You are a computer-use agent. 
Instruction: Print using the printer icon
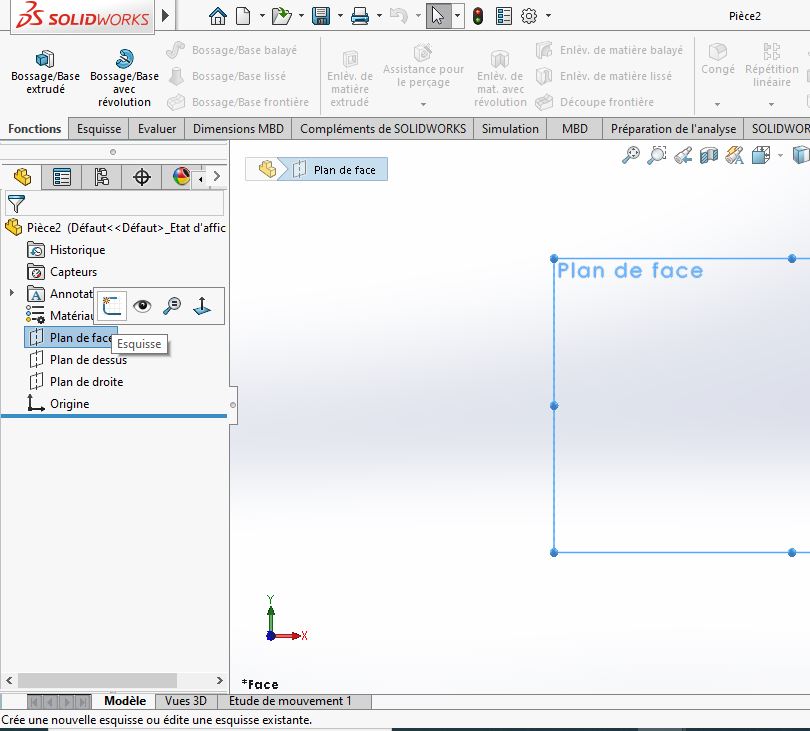click(x=360, y=16)
